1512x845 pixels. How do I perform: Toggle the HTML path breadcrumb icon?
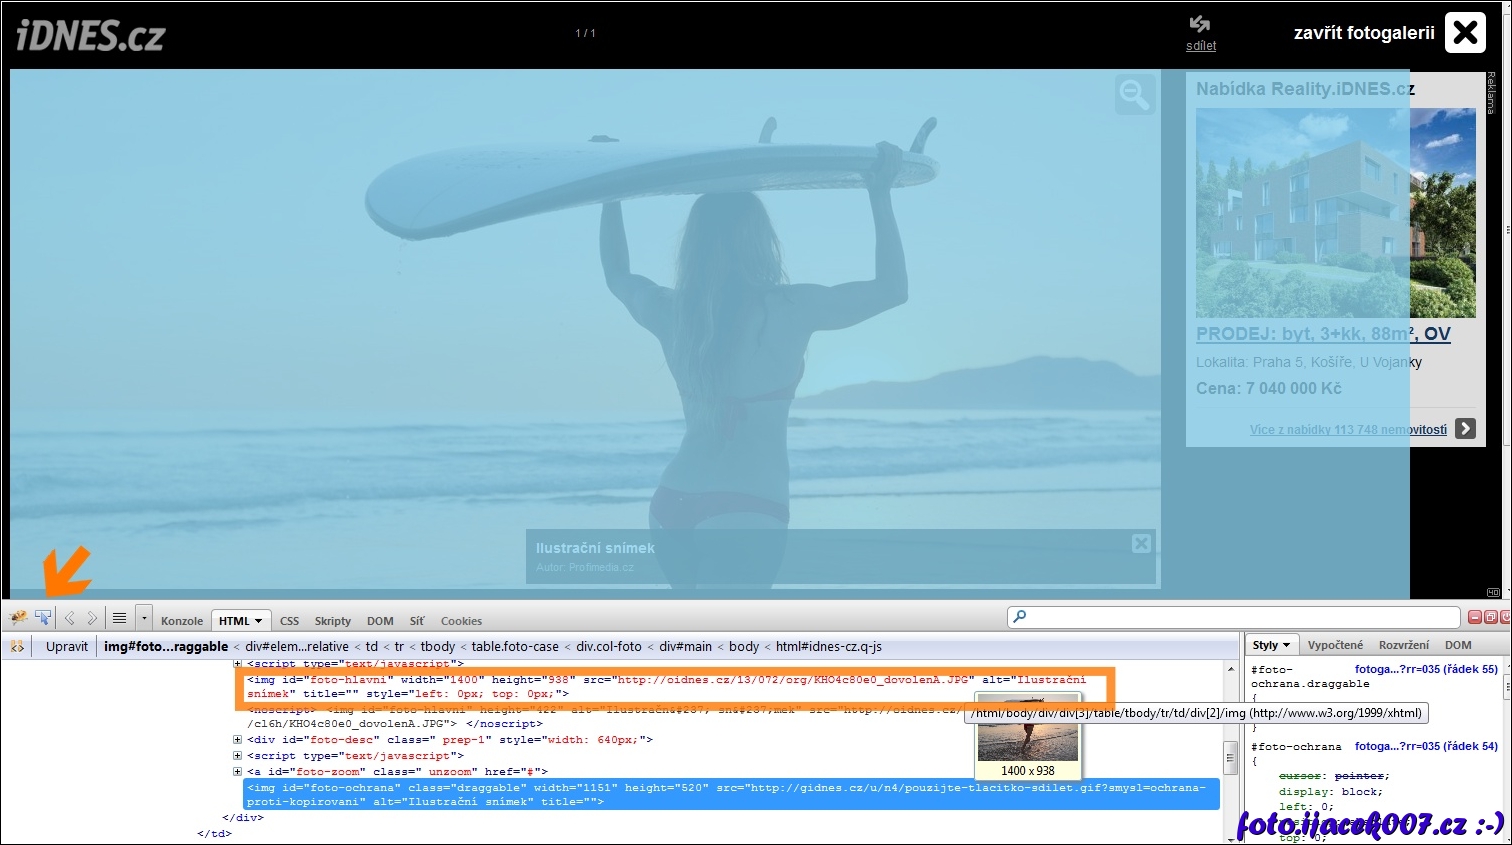[17, 647]
